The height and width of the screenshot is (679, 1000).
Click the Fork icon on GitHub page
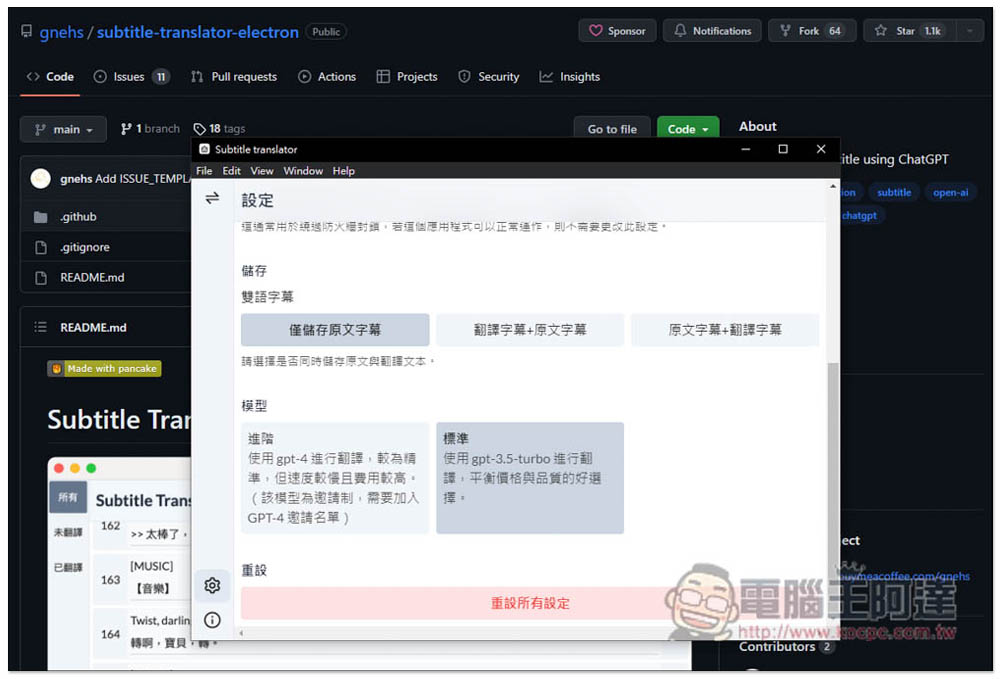coord(785,31)
